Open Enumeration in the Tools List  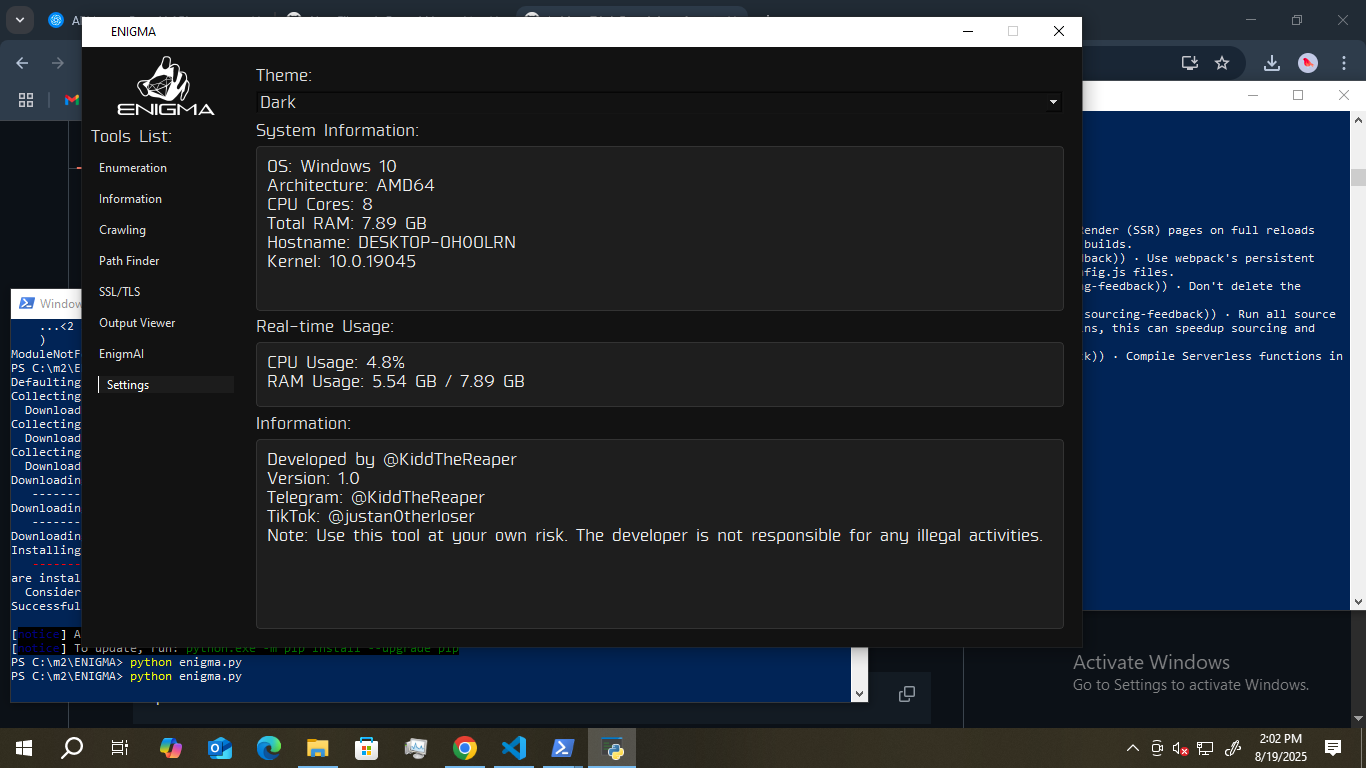(x=133, y=168)
